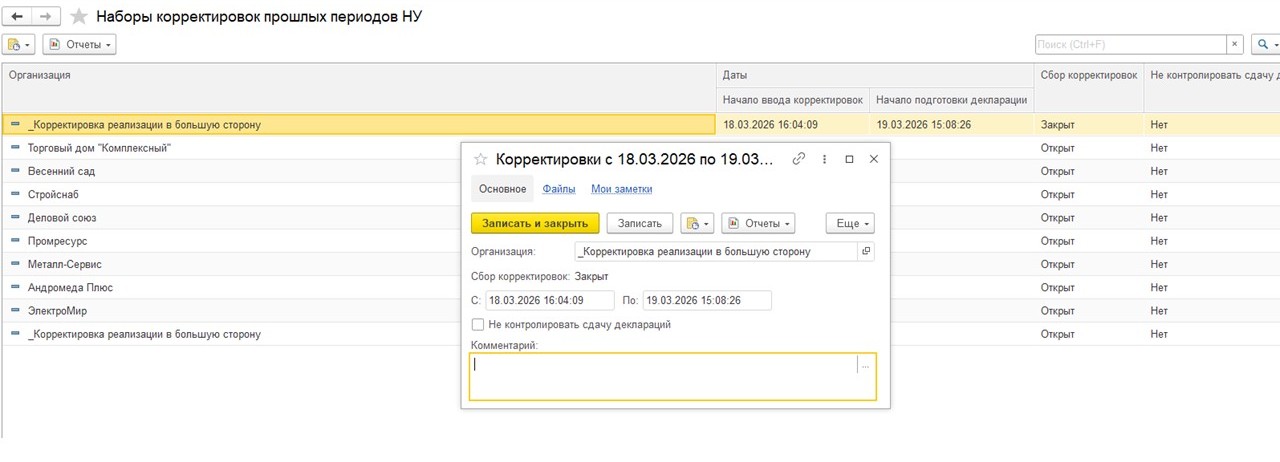Open the dialog's three-dot options menu
Screen dimensions: 1280x462
click(824, 159)
